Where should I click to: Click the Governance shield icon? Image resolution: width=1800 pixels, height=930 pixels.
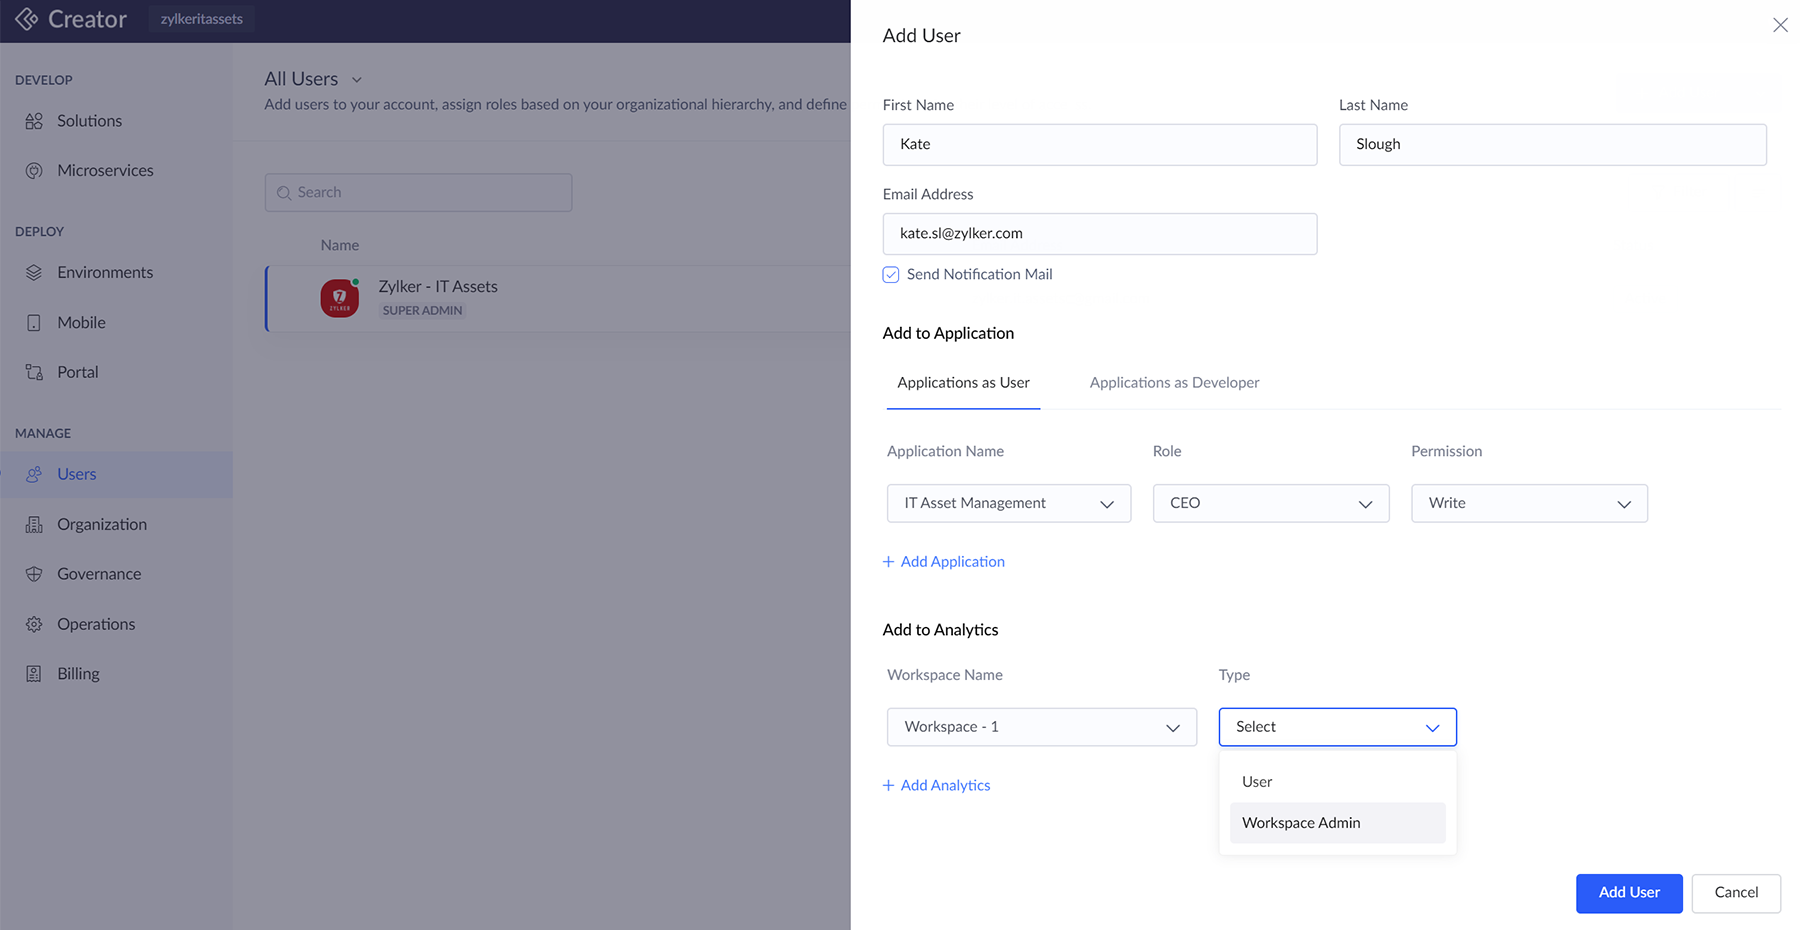point(34,574)
